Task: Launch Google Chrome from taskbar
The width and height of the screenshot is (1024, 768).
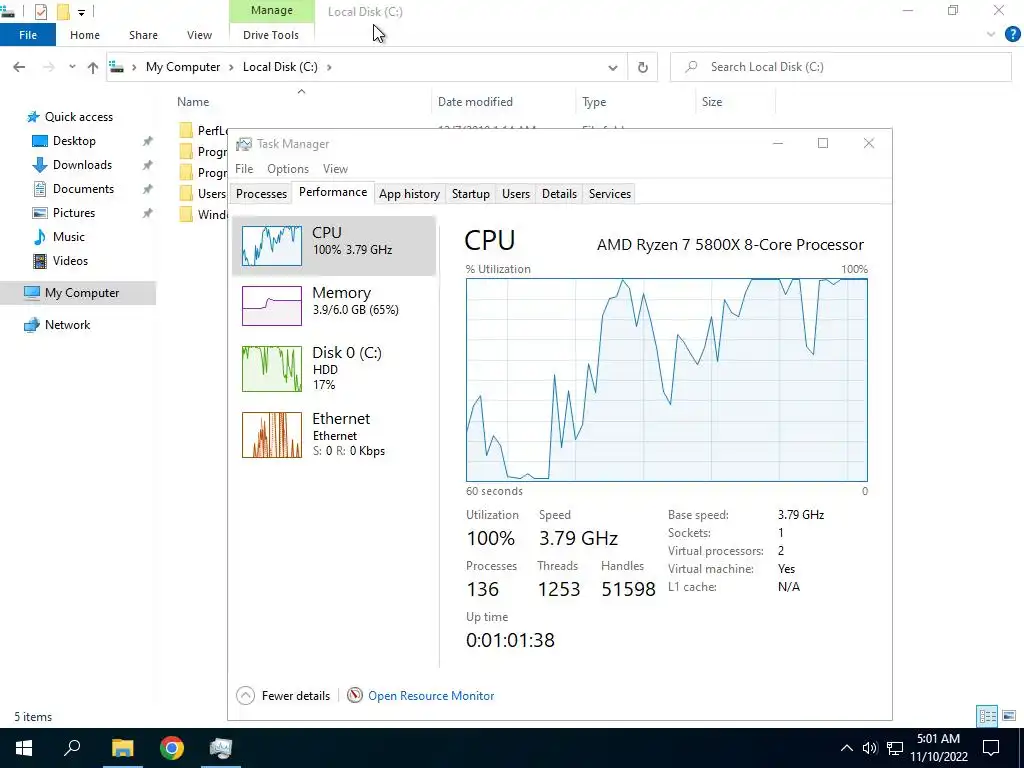Action: (x=172, y=748)
